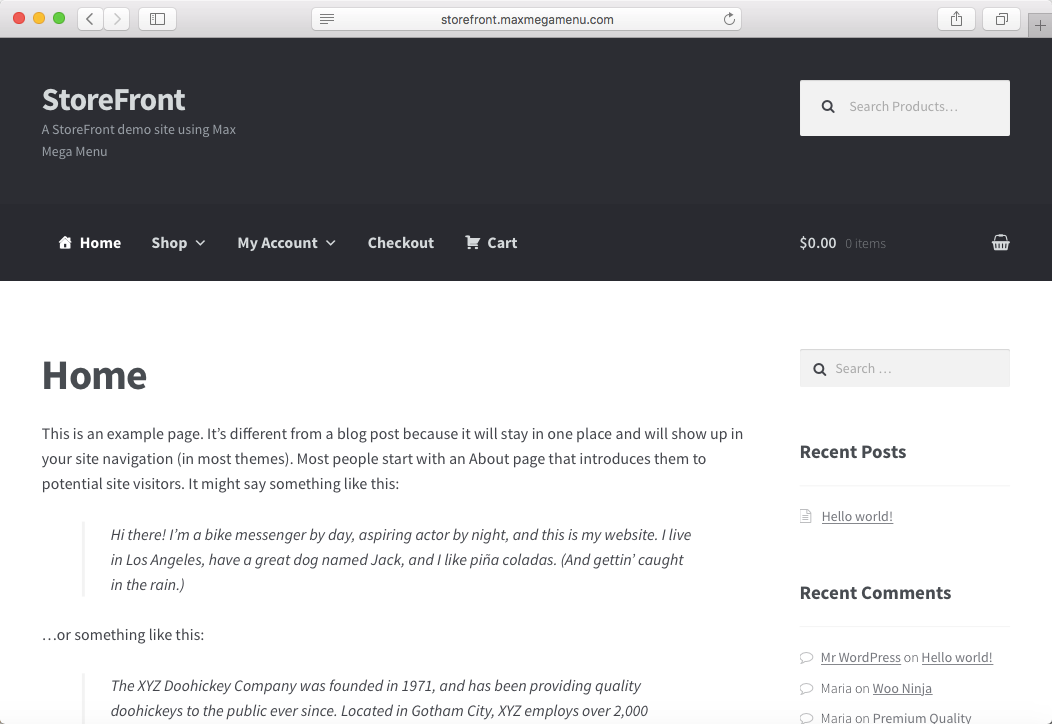Click Safari's Share icon
Screen dimensions: 1052x724
tap(956, 19)
